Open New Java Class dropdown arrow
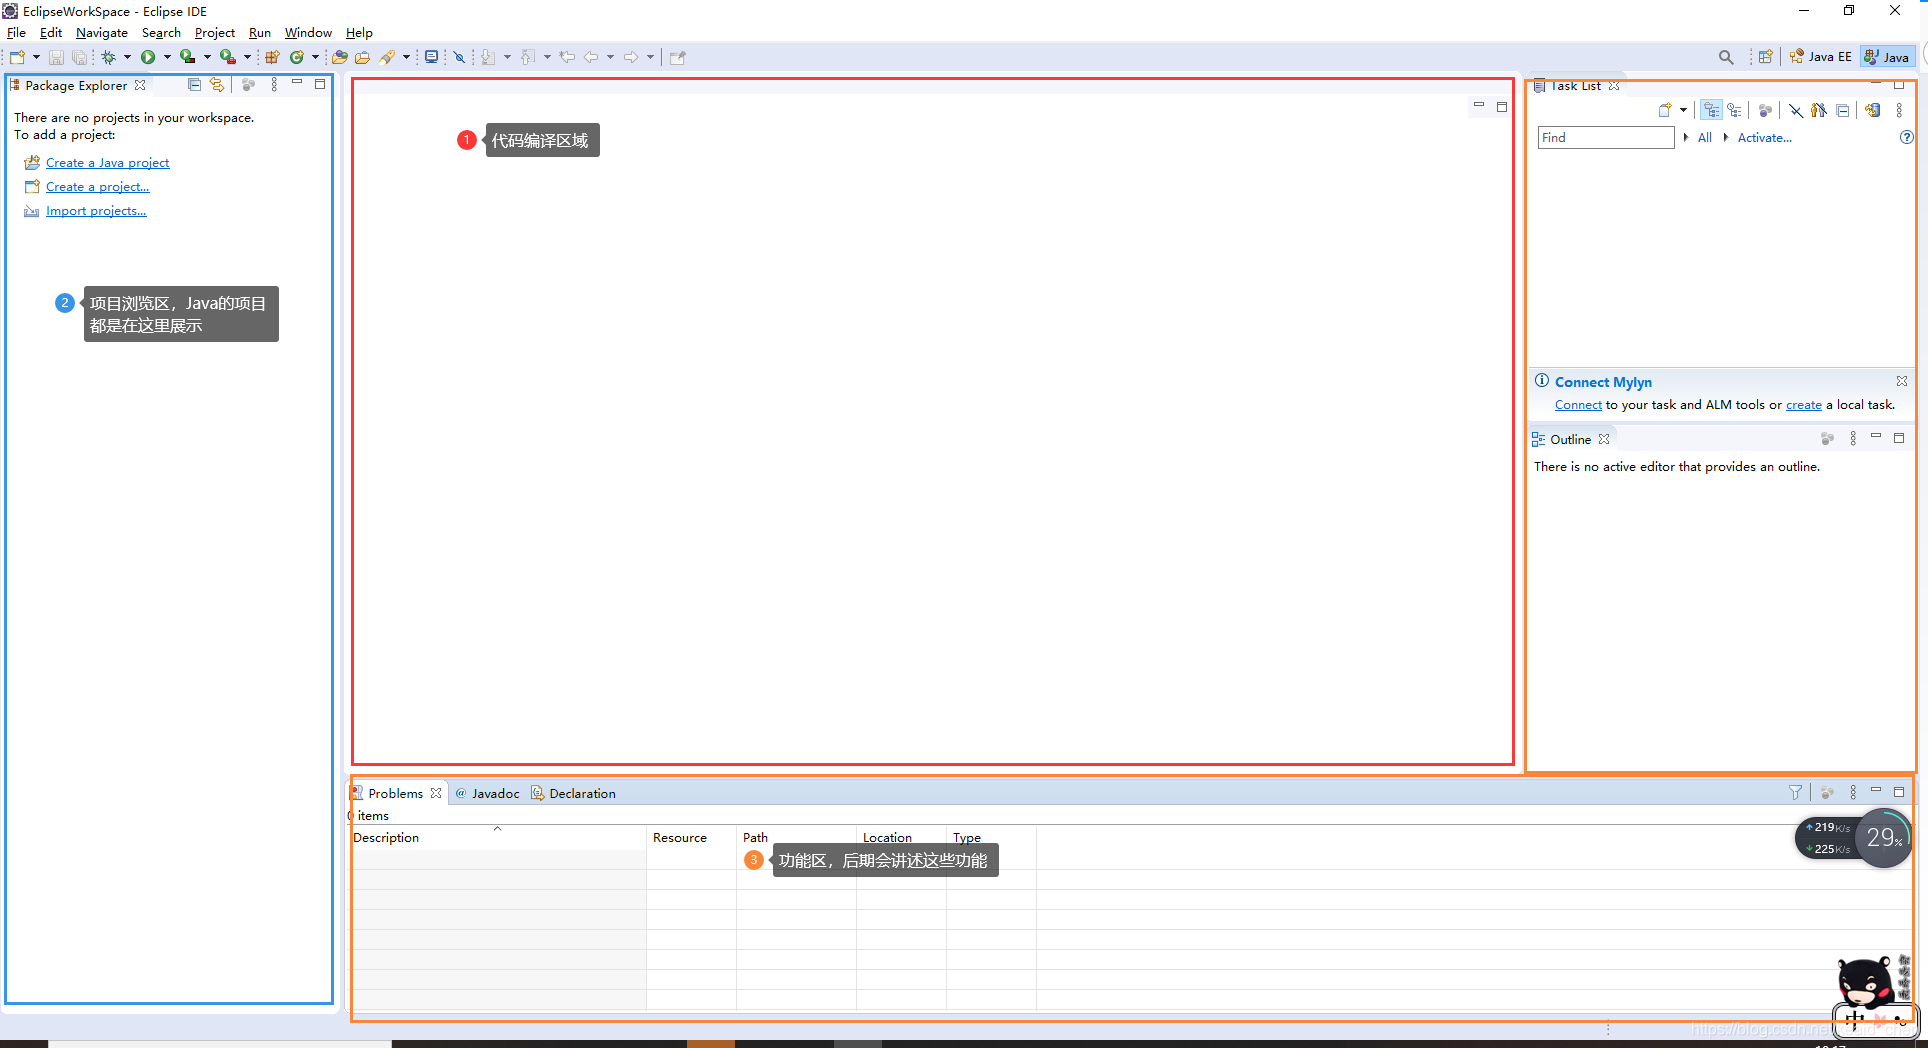The height and width of the screenshot is (1048, 1928). pyautogui.click(x=315, y=57)
